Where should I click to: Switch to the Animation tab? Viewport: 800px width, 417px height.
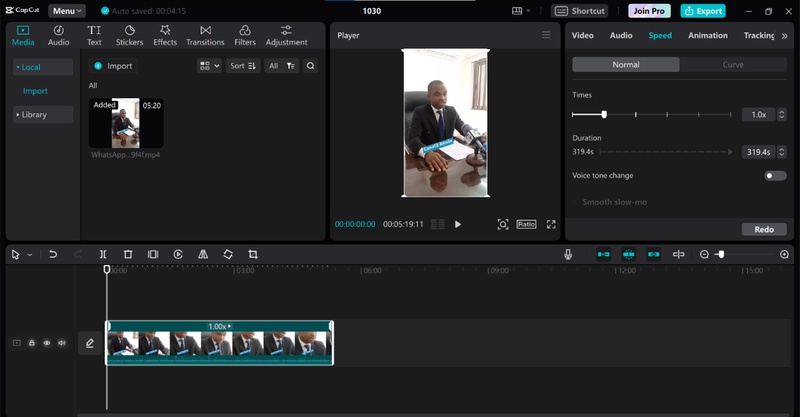pos(707,35)
